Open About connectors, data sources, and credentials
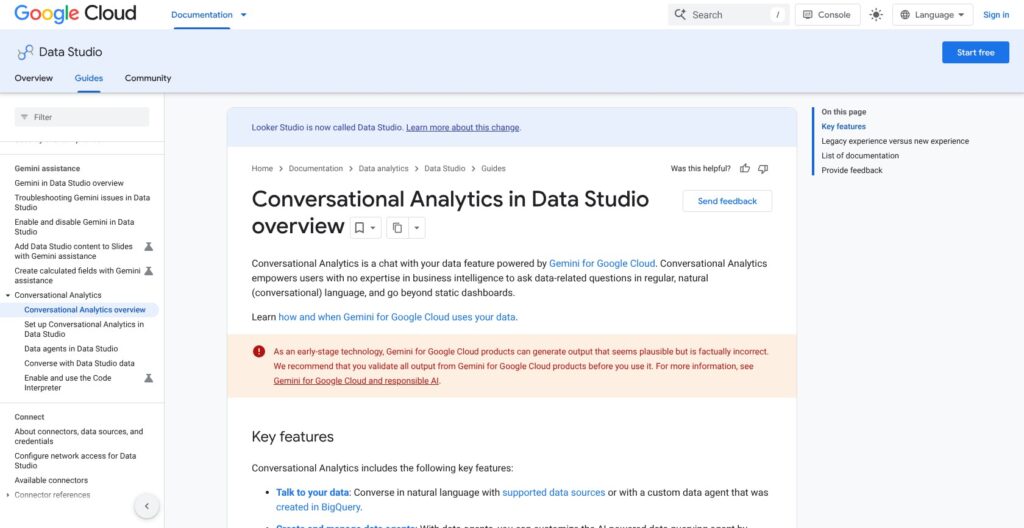This screenshot has height=528, width=1024. click(78, 437)
